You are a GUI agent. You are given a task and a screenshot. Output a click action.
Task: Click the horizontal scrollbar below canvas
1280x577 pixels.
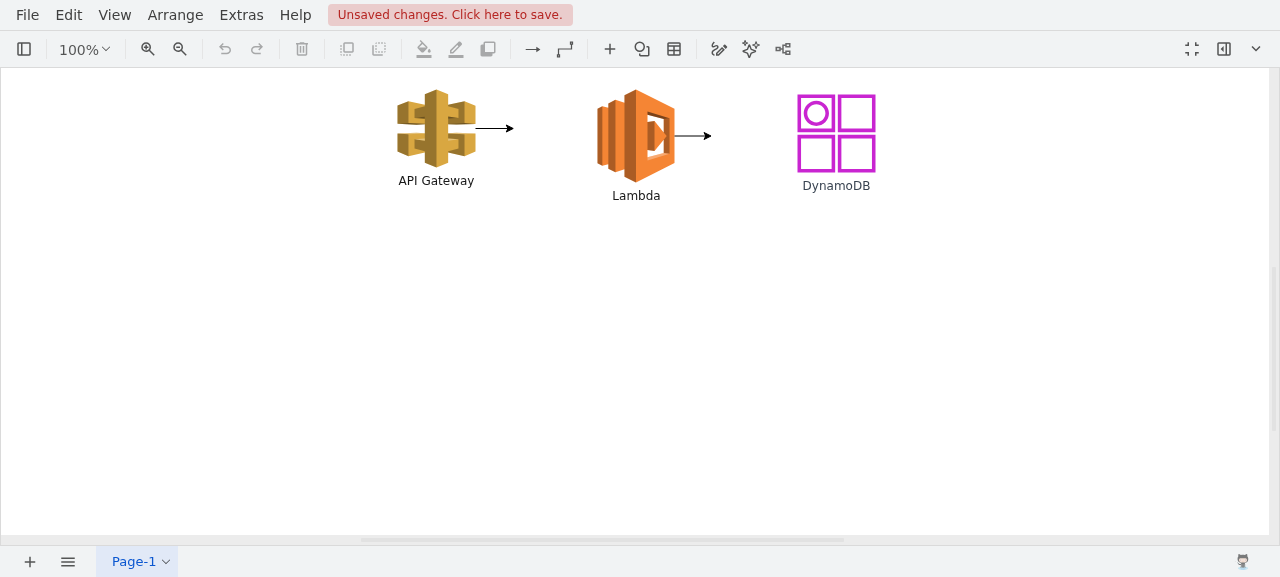click(x=602, y=540)
